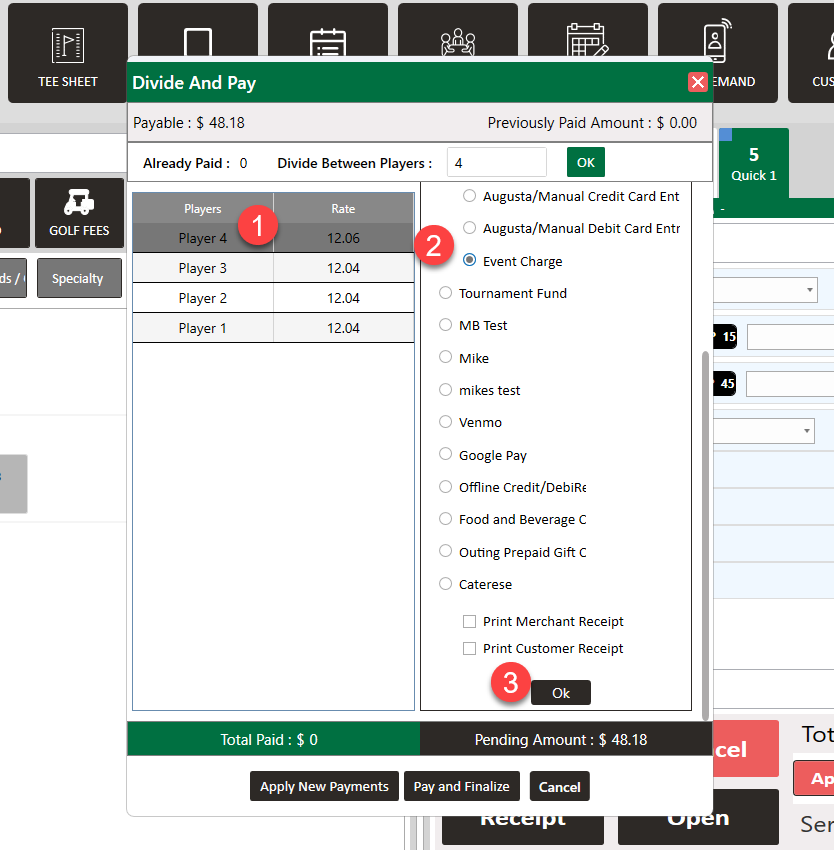The image size is (834, 850).
Task: Click the blank tablet icon in top toolbar
Action: 198,42
